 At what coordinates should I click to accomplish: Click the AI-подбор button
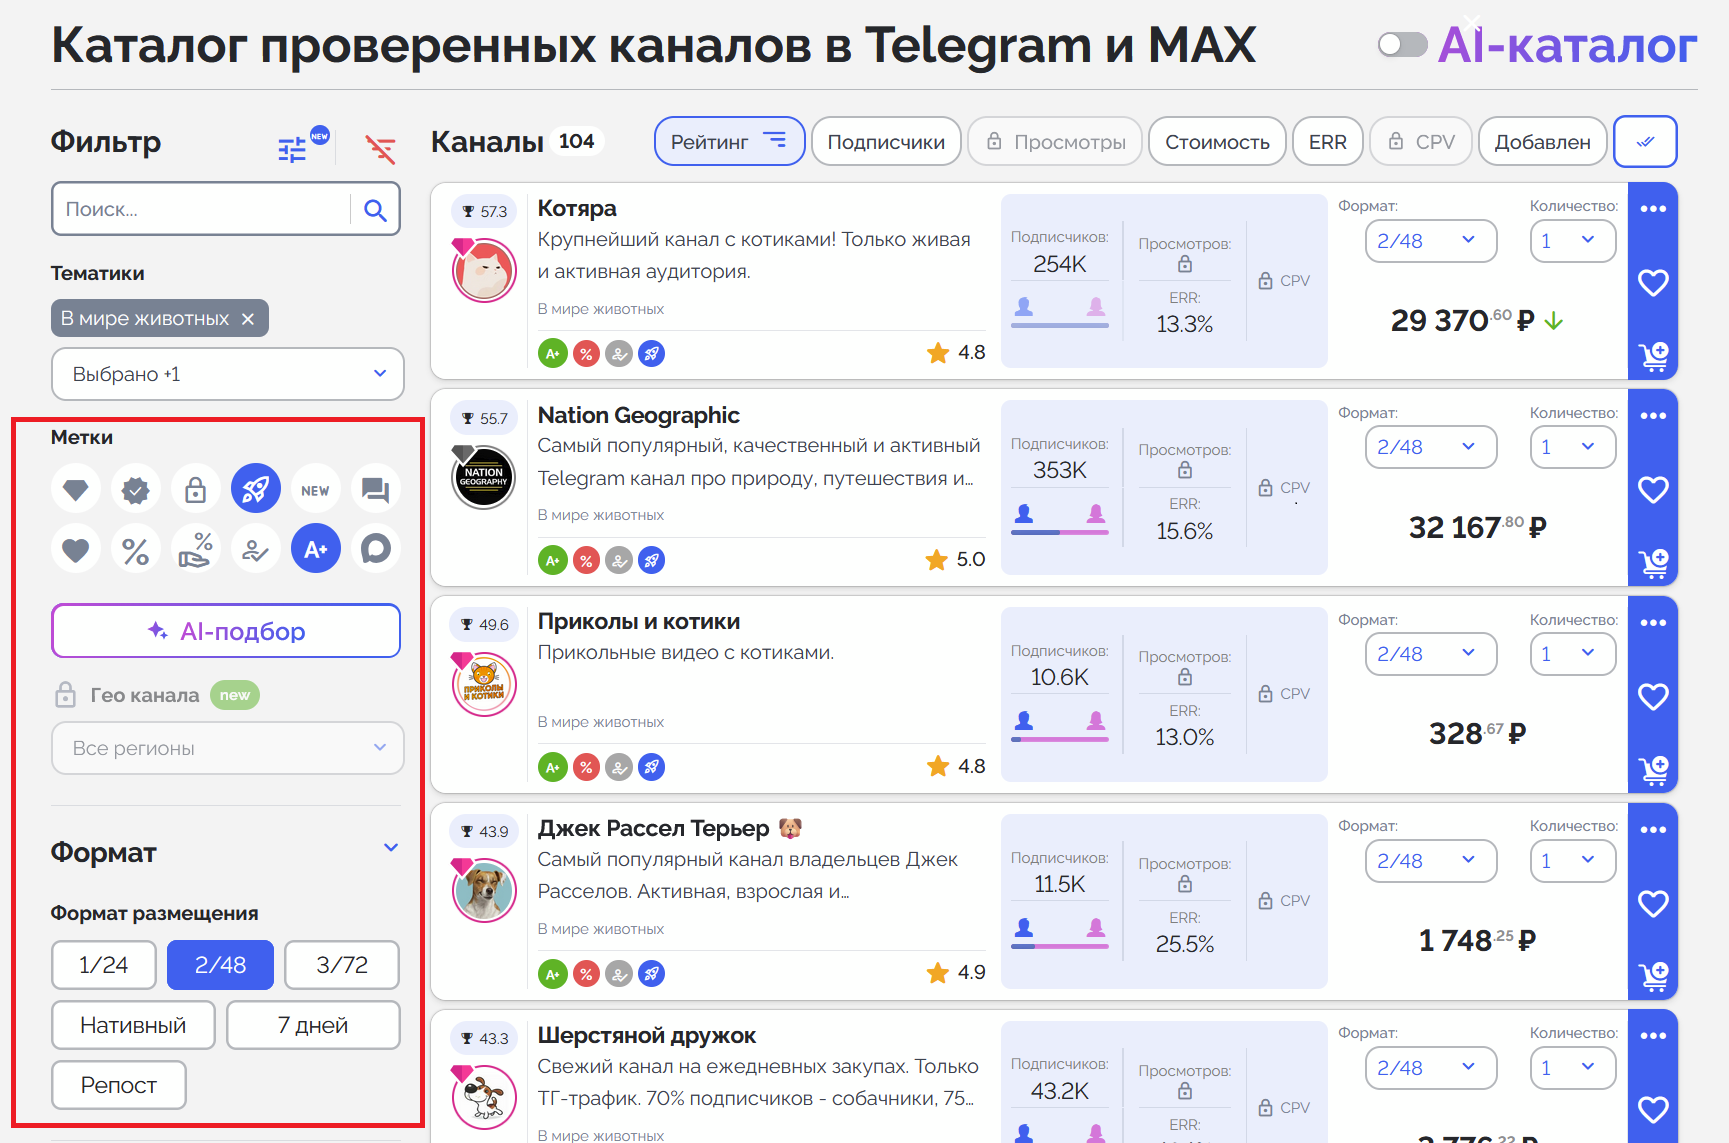point(226,631)
